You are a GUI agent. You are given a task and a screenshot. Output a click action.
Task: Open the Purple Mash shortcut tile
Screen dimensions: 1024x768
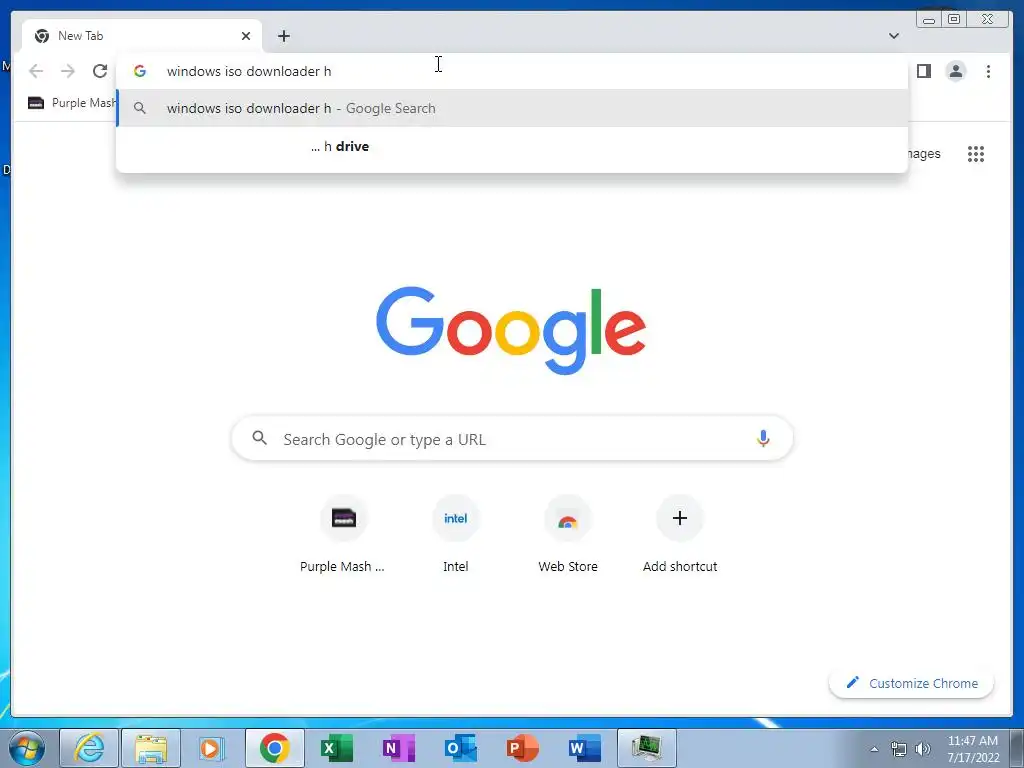pyautogui.click(x=343, y=535)
